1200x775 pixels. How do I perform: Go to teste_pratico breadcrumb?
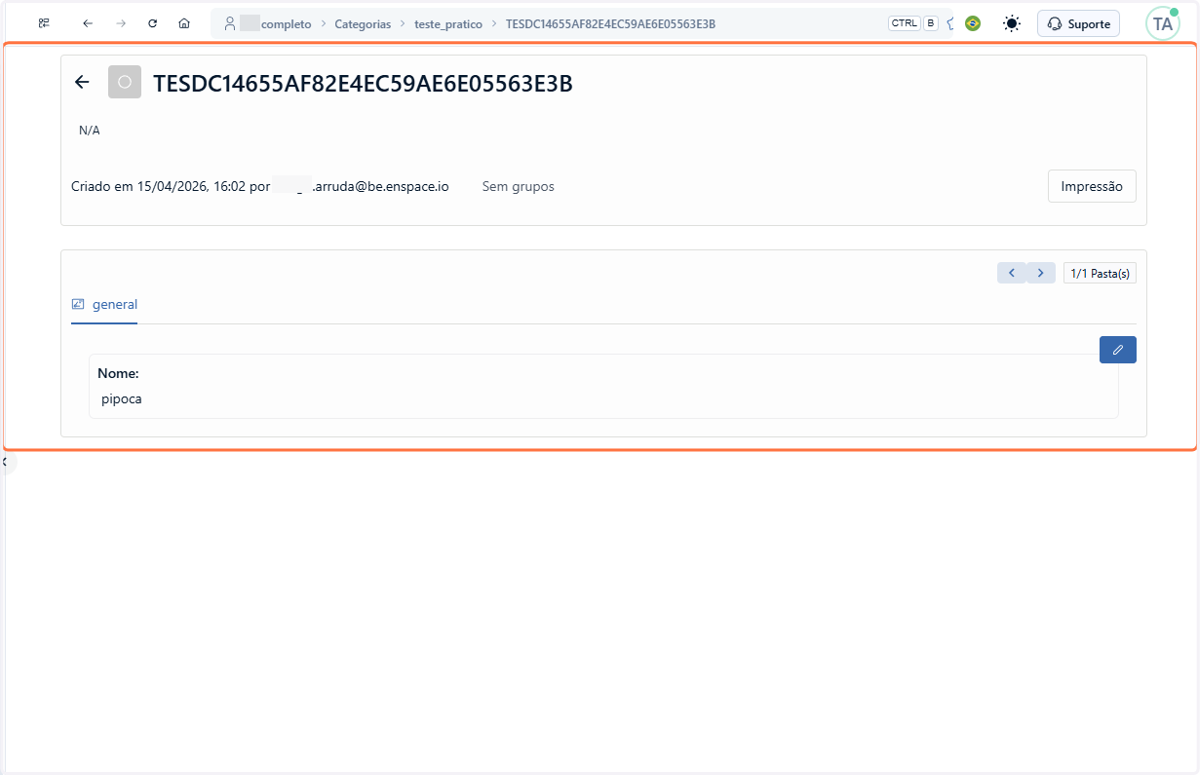[448, 23]
